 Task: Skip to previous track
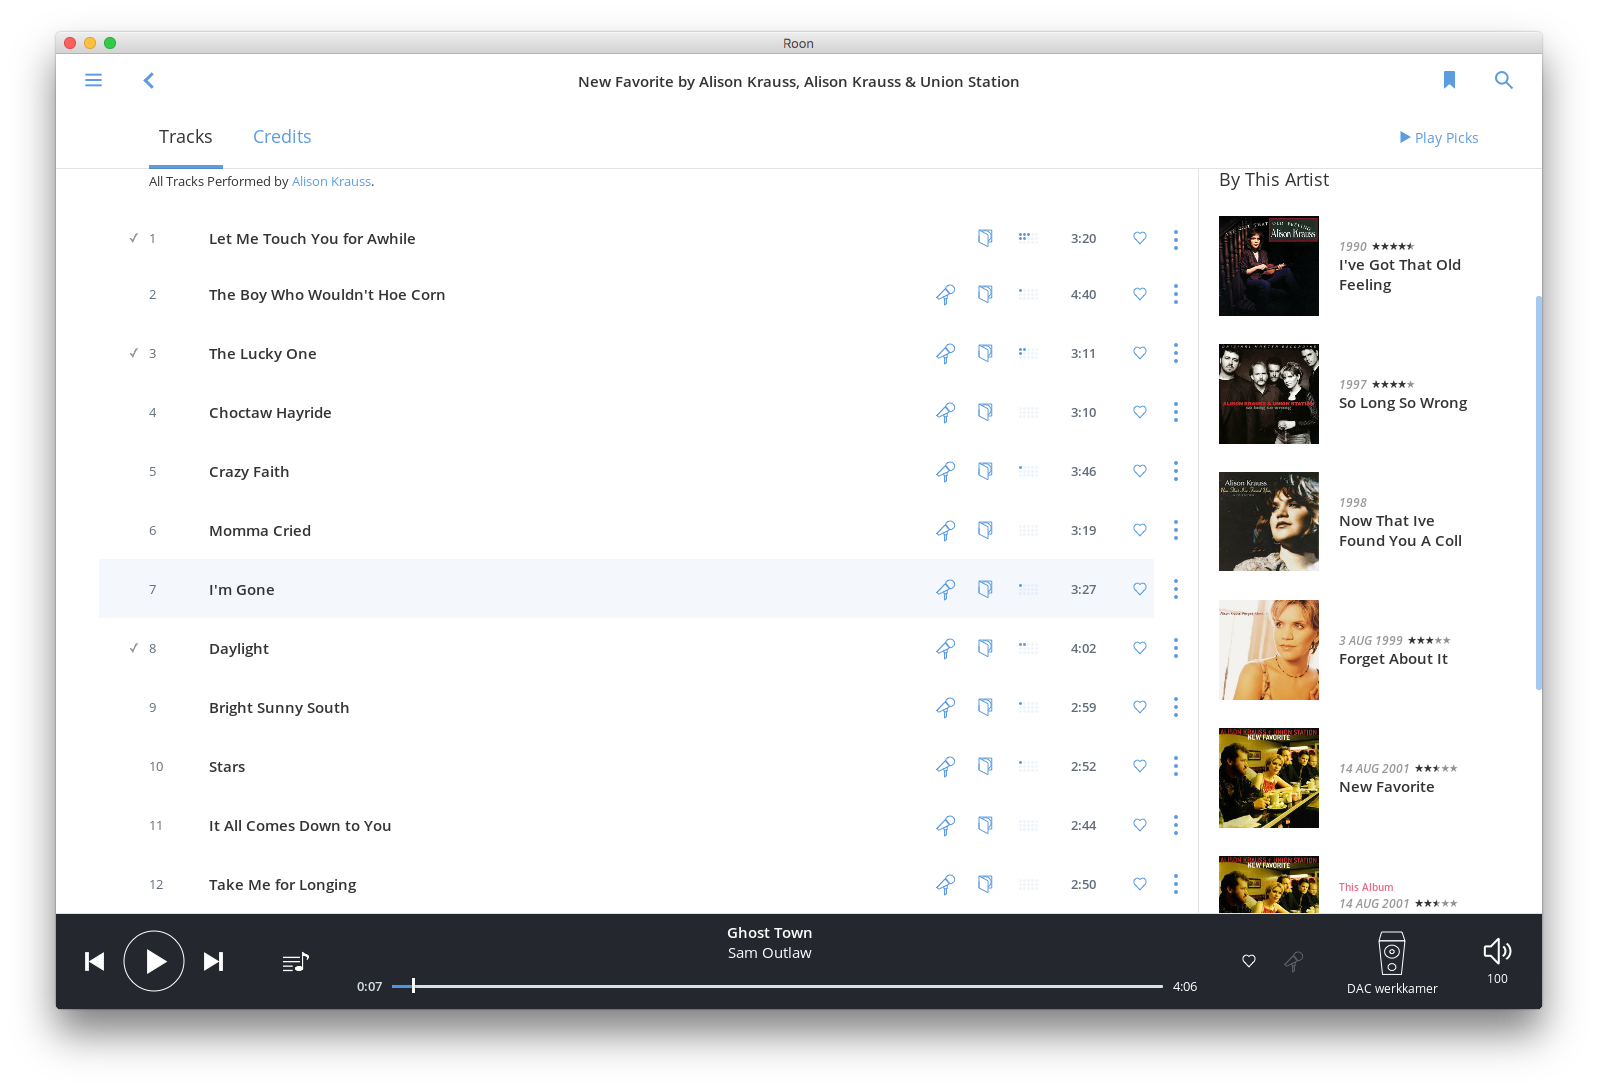click(95, 961)
